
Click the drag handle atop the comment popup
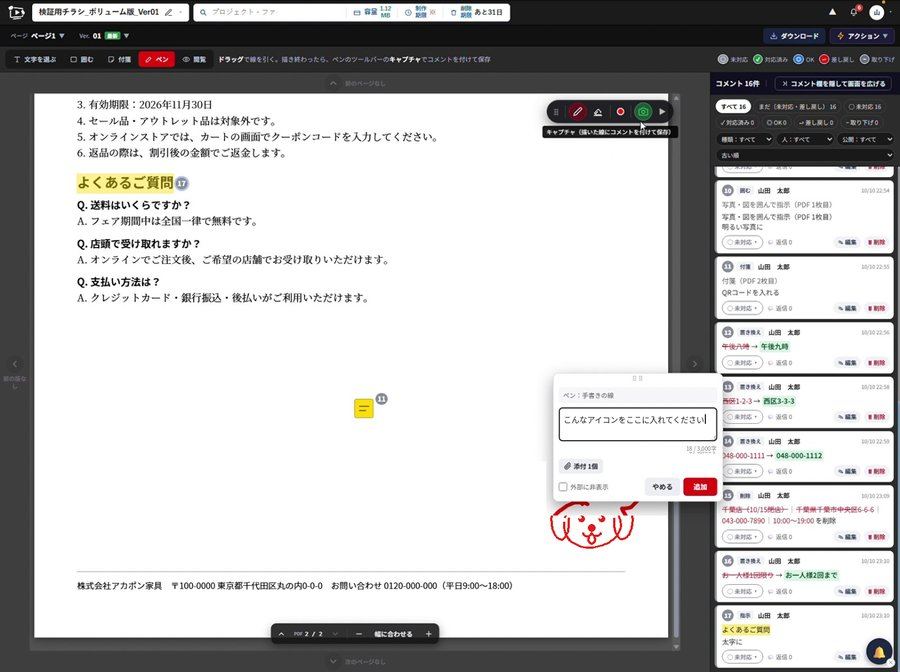point(637,379)
